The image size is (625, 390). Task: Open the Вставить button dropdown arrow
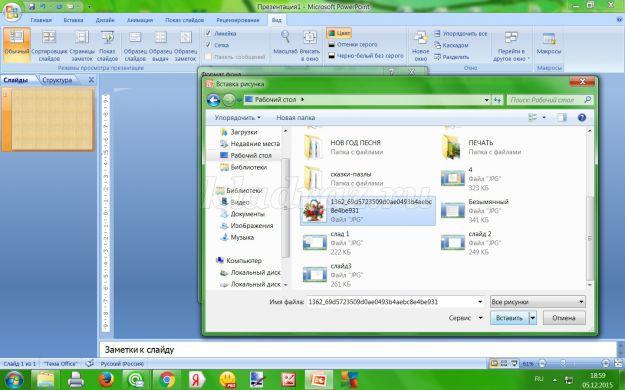533,318
